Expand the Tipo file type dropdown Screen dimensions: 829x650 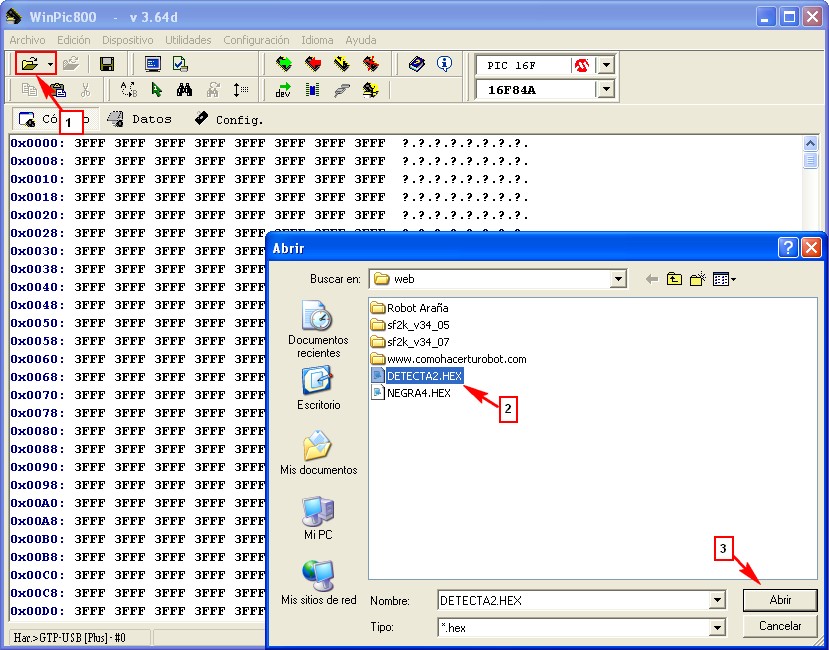tap(716, 627)
